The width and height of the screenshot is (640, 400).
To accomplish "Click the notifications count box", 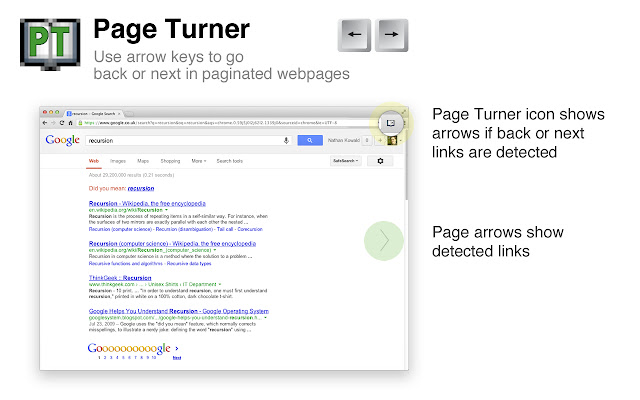I will click(x=367, y=140).
